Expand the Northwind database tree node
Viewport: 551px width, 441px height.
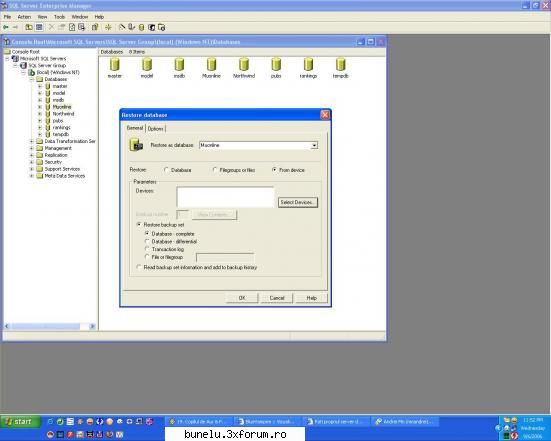(x=40, y=114)
